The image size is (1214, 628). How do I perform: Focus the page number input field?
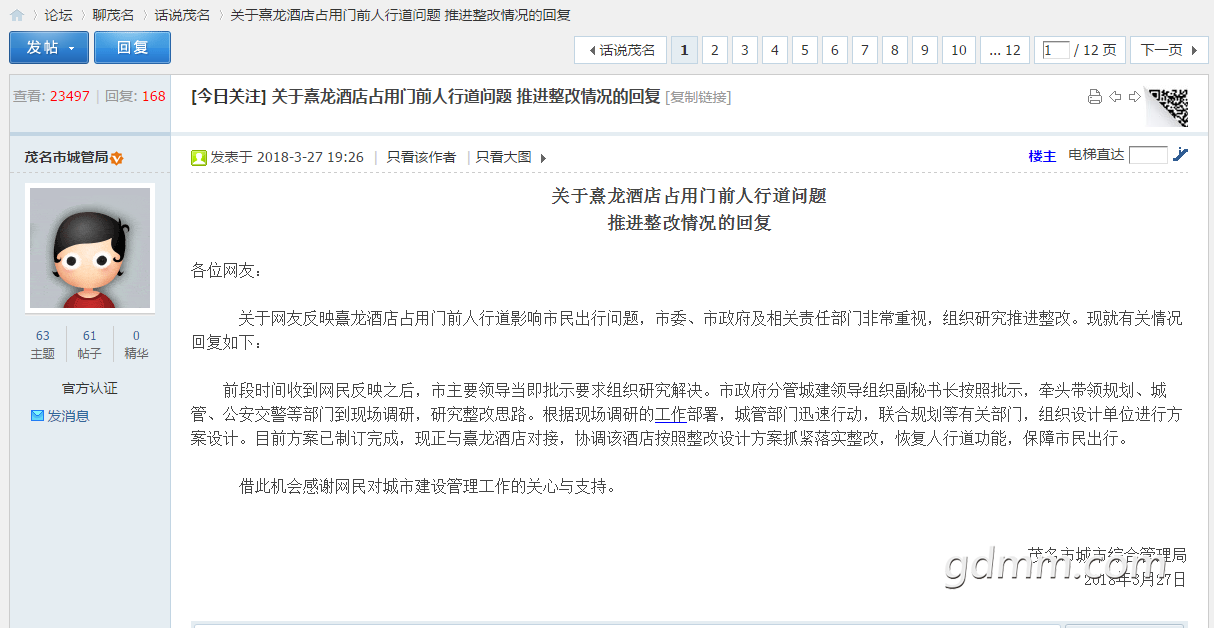point(1056,50)
